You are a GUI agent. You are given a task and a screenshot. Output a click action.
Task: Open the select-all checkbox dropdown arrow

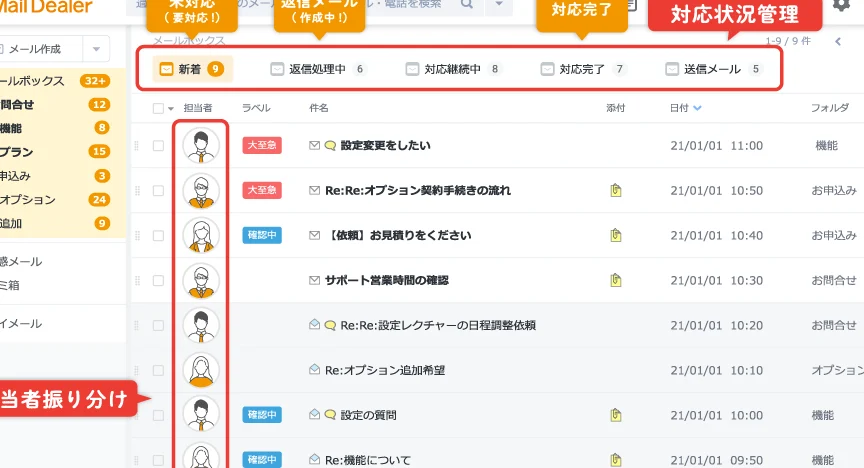(171, 108)
